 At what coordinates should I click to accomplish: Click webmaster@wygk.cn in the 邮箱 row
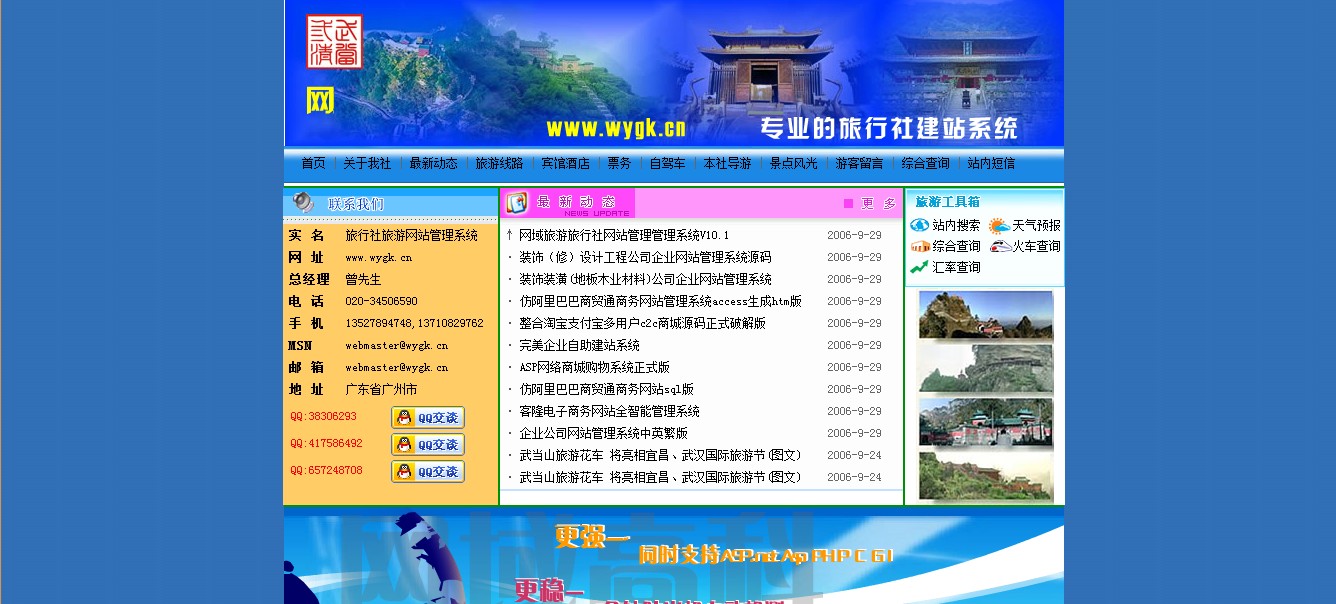tap(396, 367)
